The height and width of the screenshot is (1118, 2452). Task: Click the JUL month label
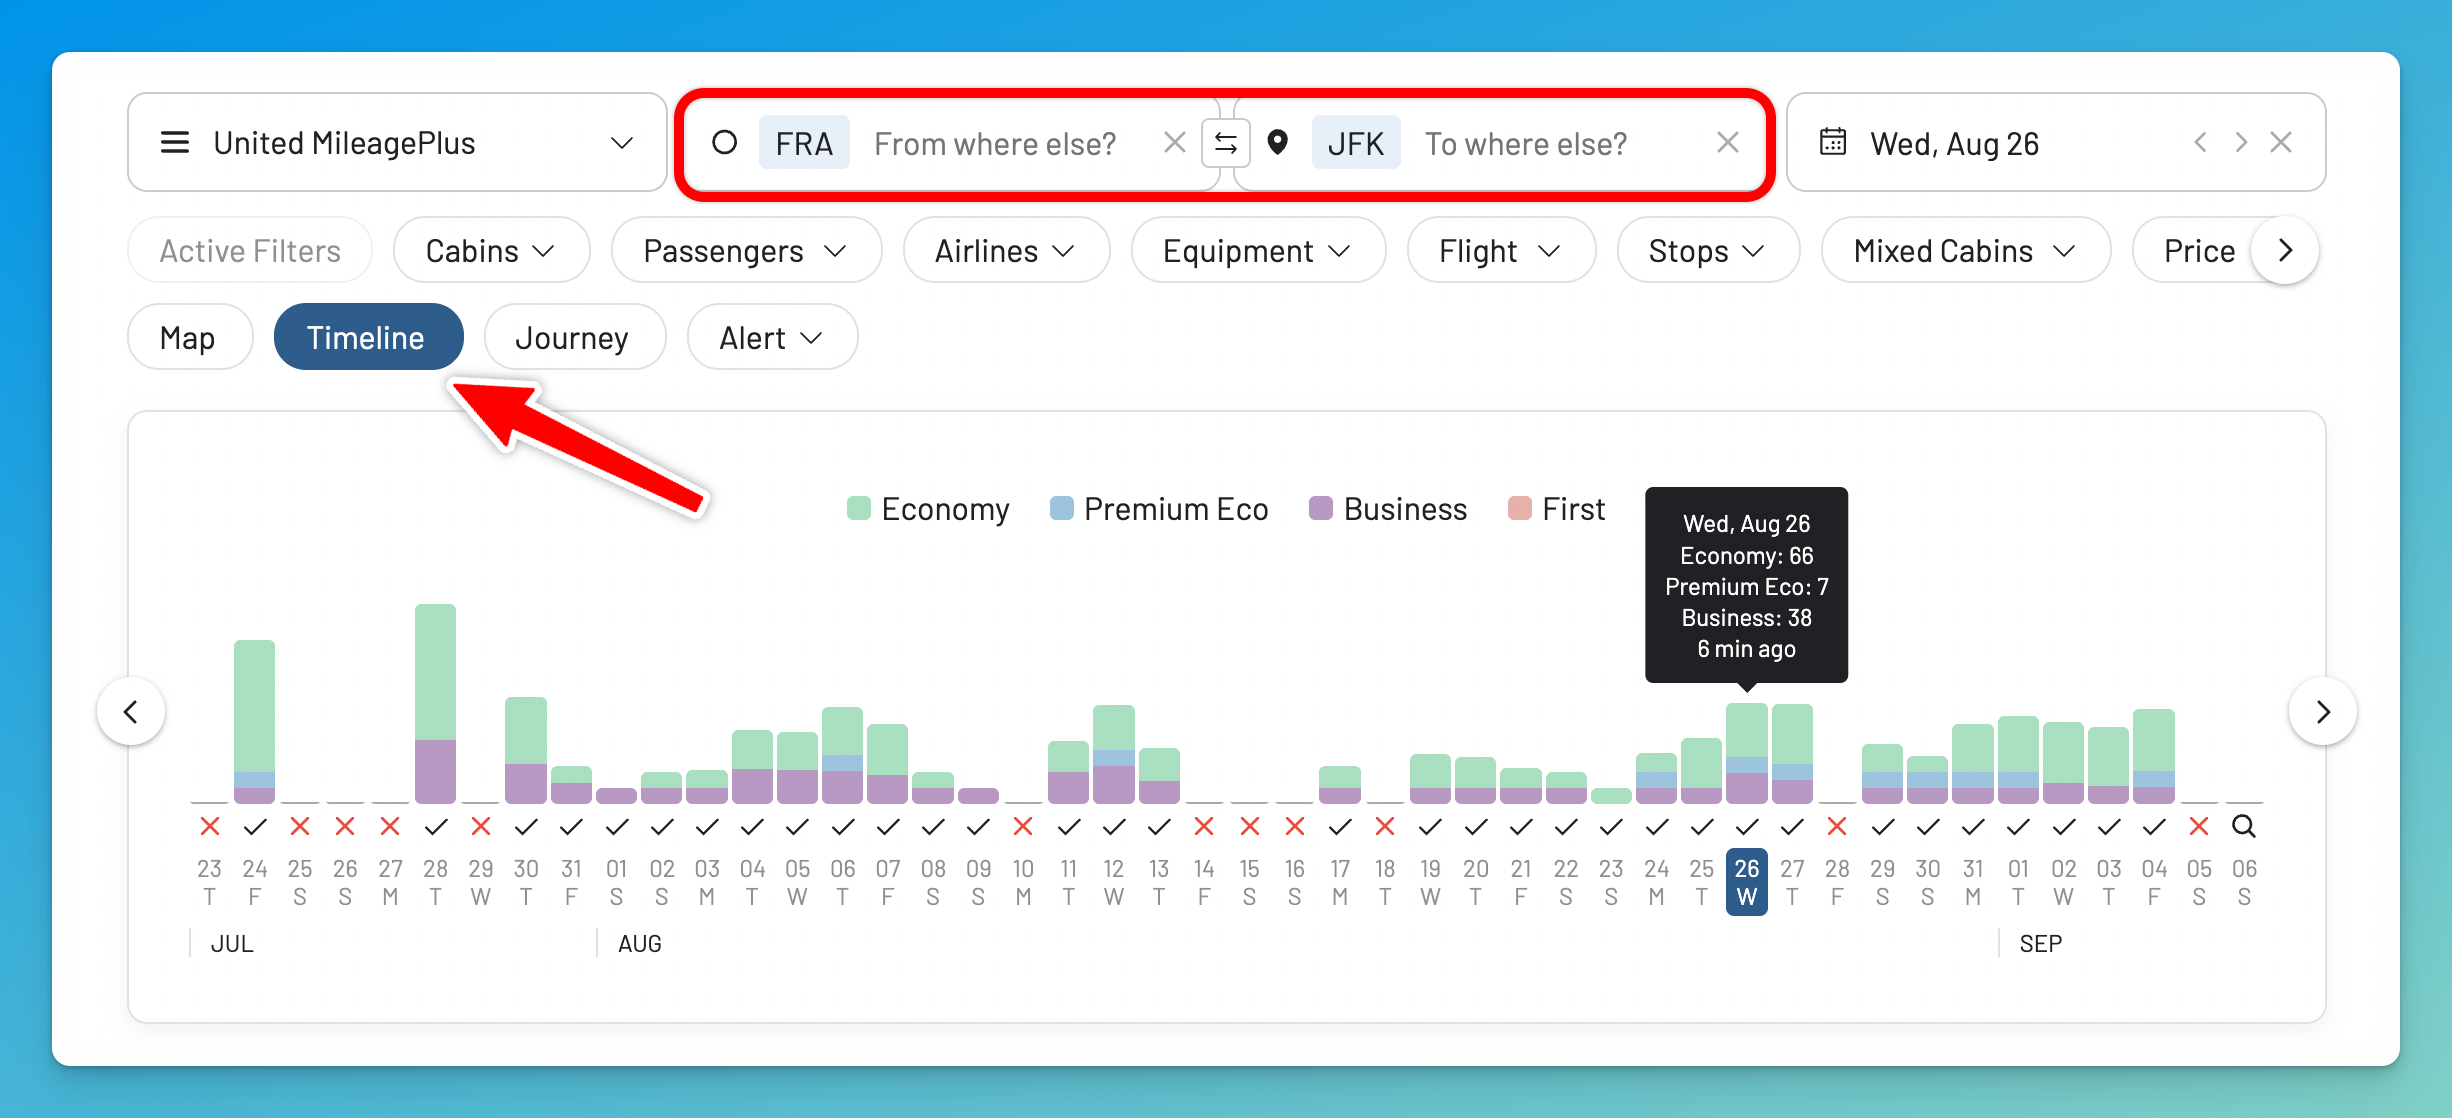tap(232, 944)
